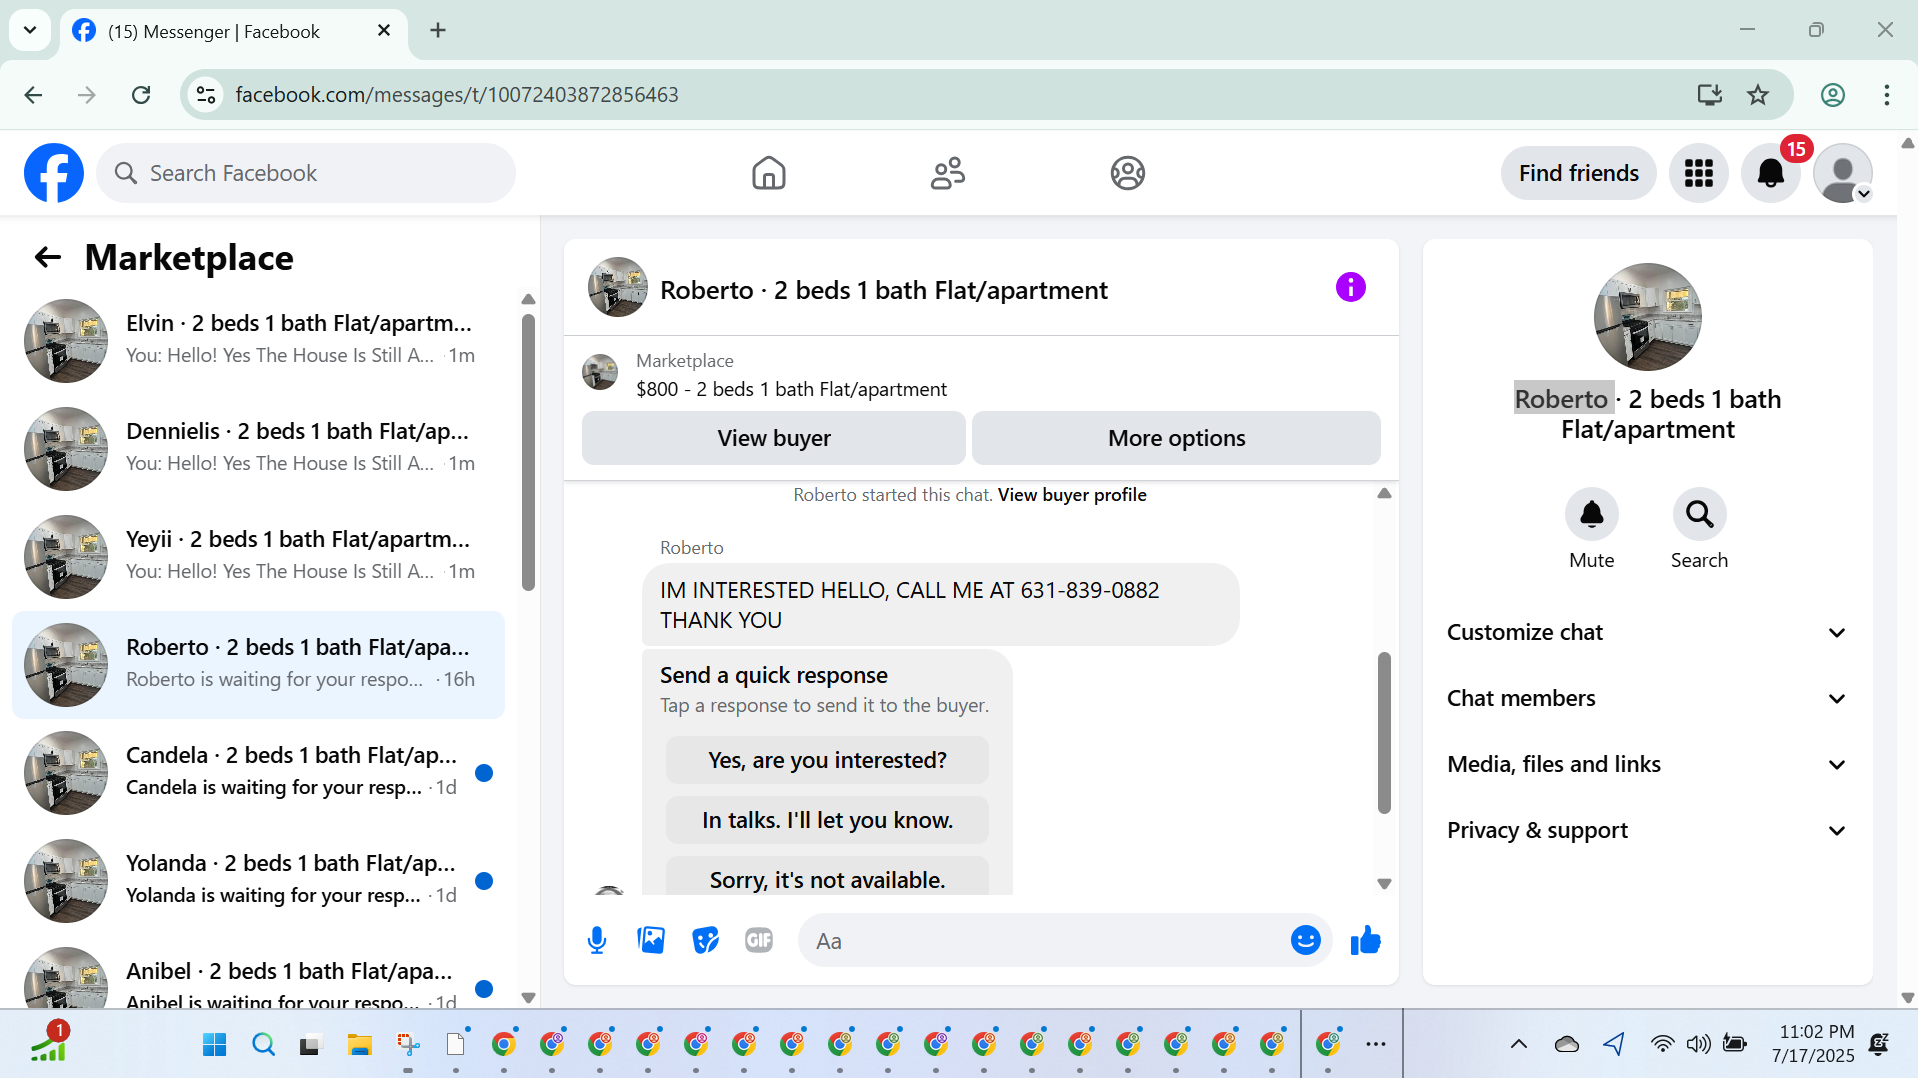This screenshot has width=1918, height=1078.
Task: Click chat scroll down arrow
Action: tap(1384, 884)
